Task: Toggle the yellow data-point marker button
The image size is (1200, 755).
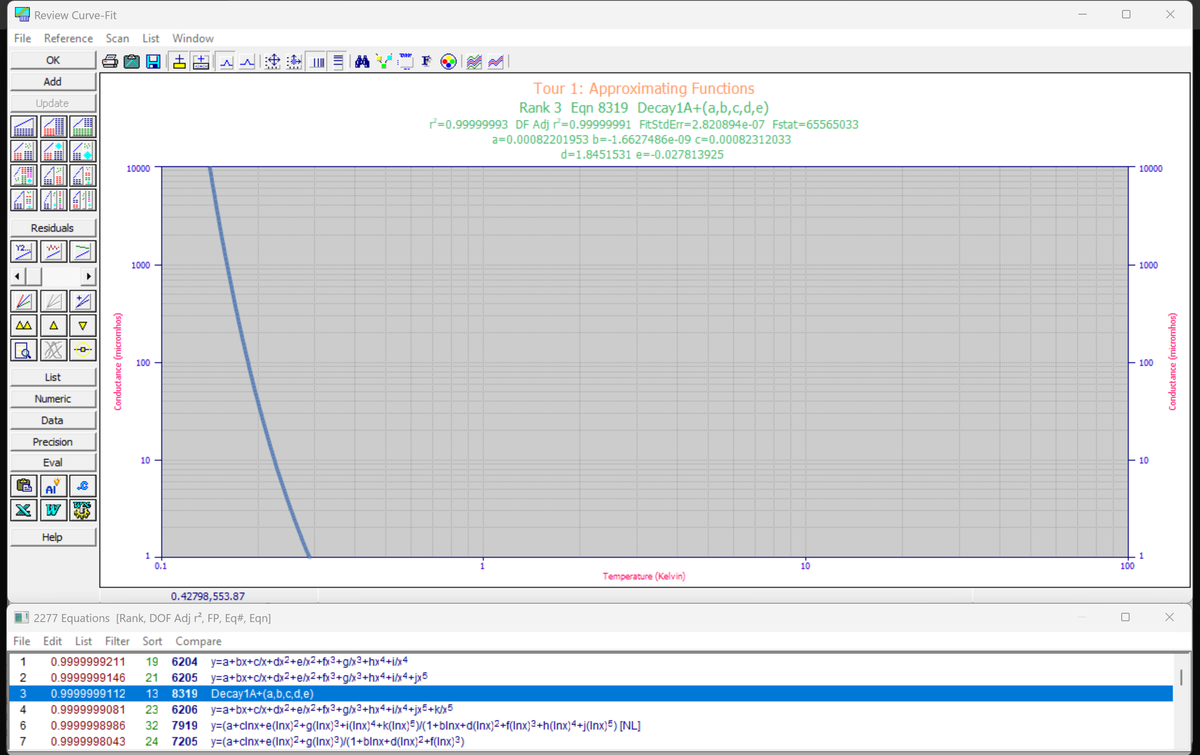Action: 179,62
